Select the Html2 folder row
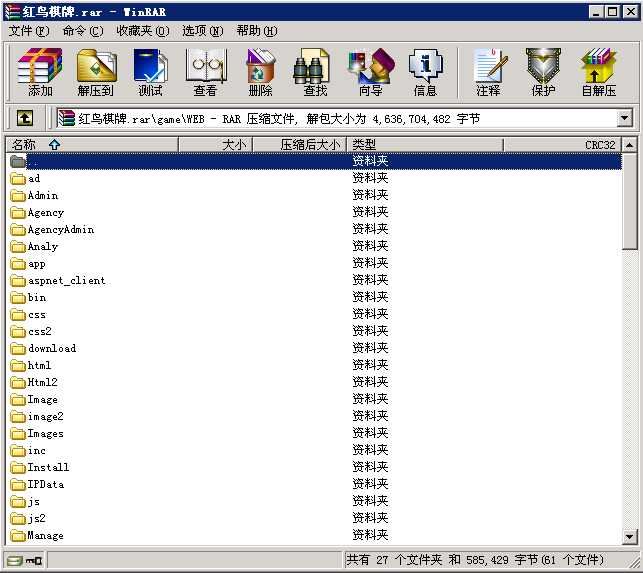This screenshot has width=643, height=573. pos(315,383)
